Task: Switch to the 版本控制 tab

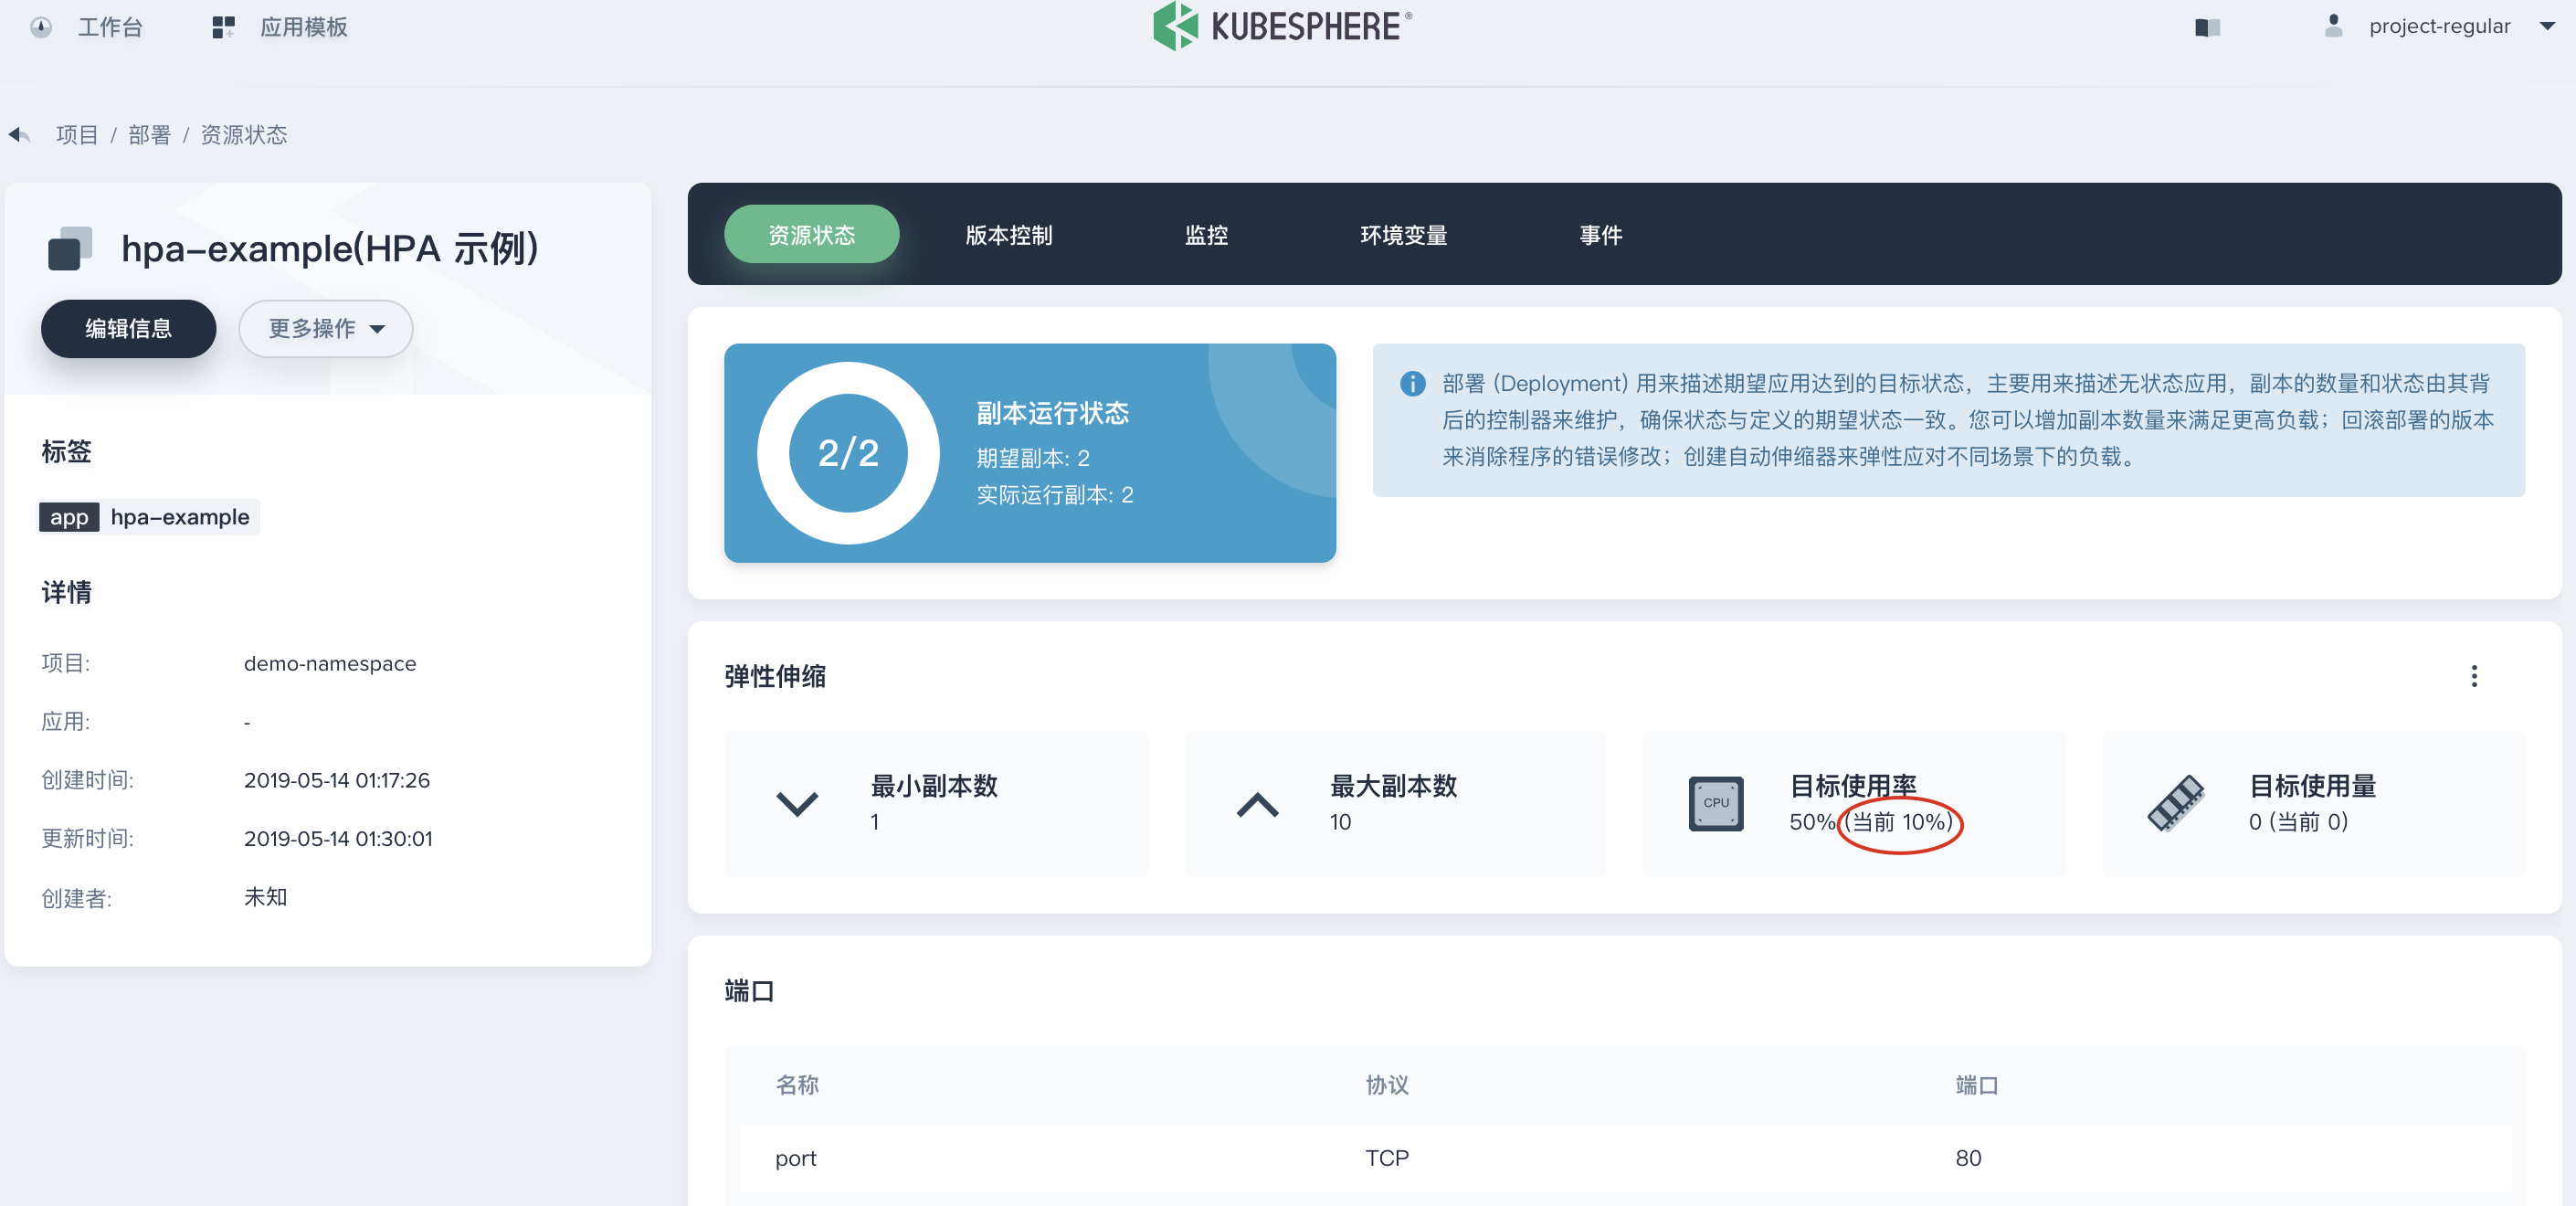Action: tap(1008, 235)
